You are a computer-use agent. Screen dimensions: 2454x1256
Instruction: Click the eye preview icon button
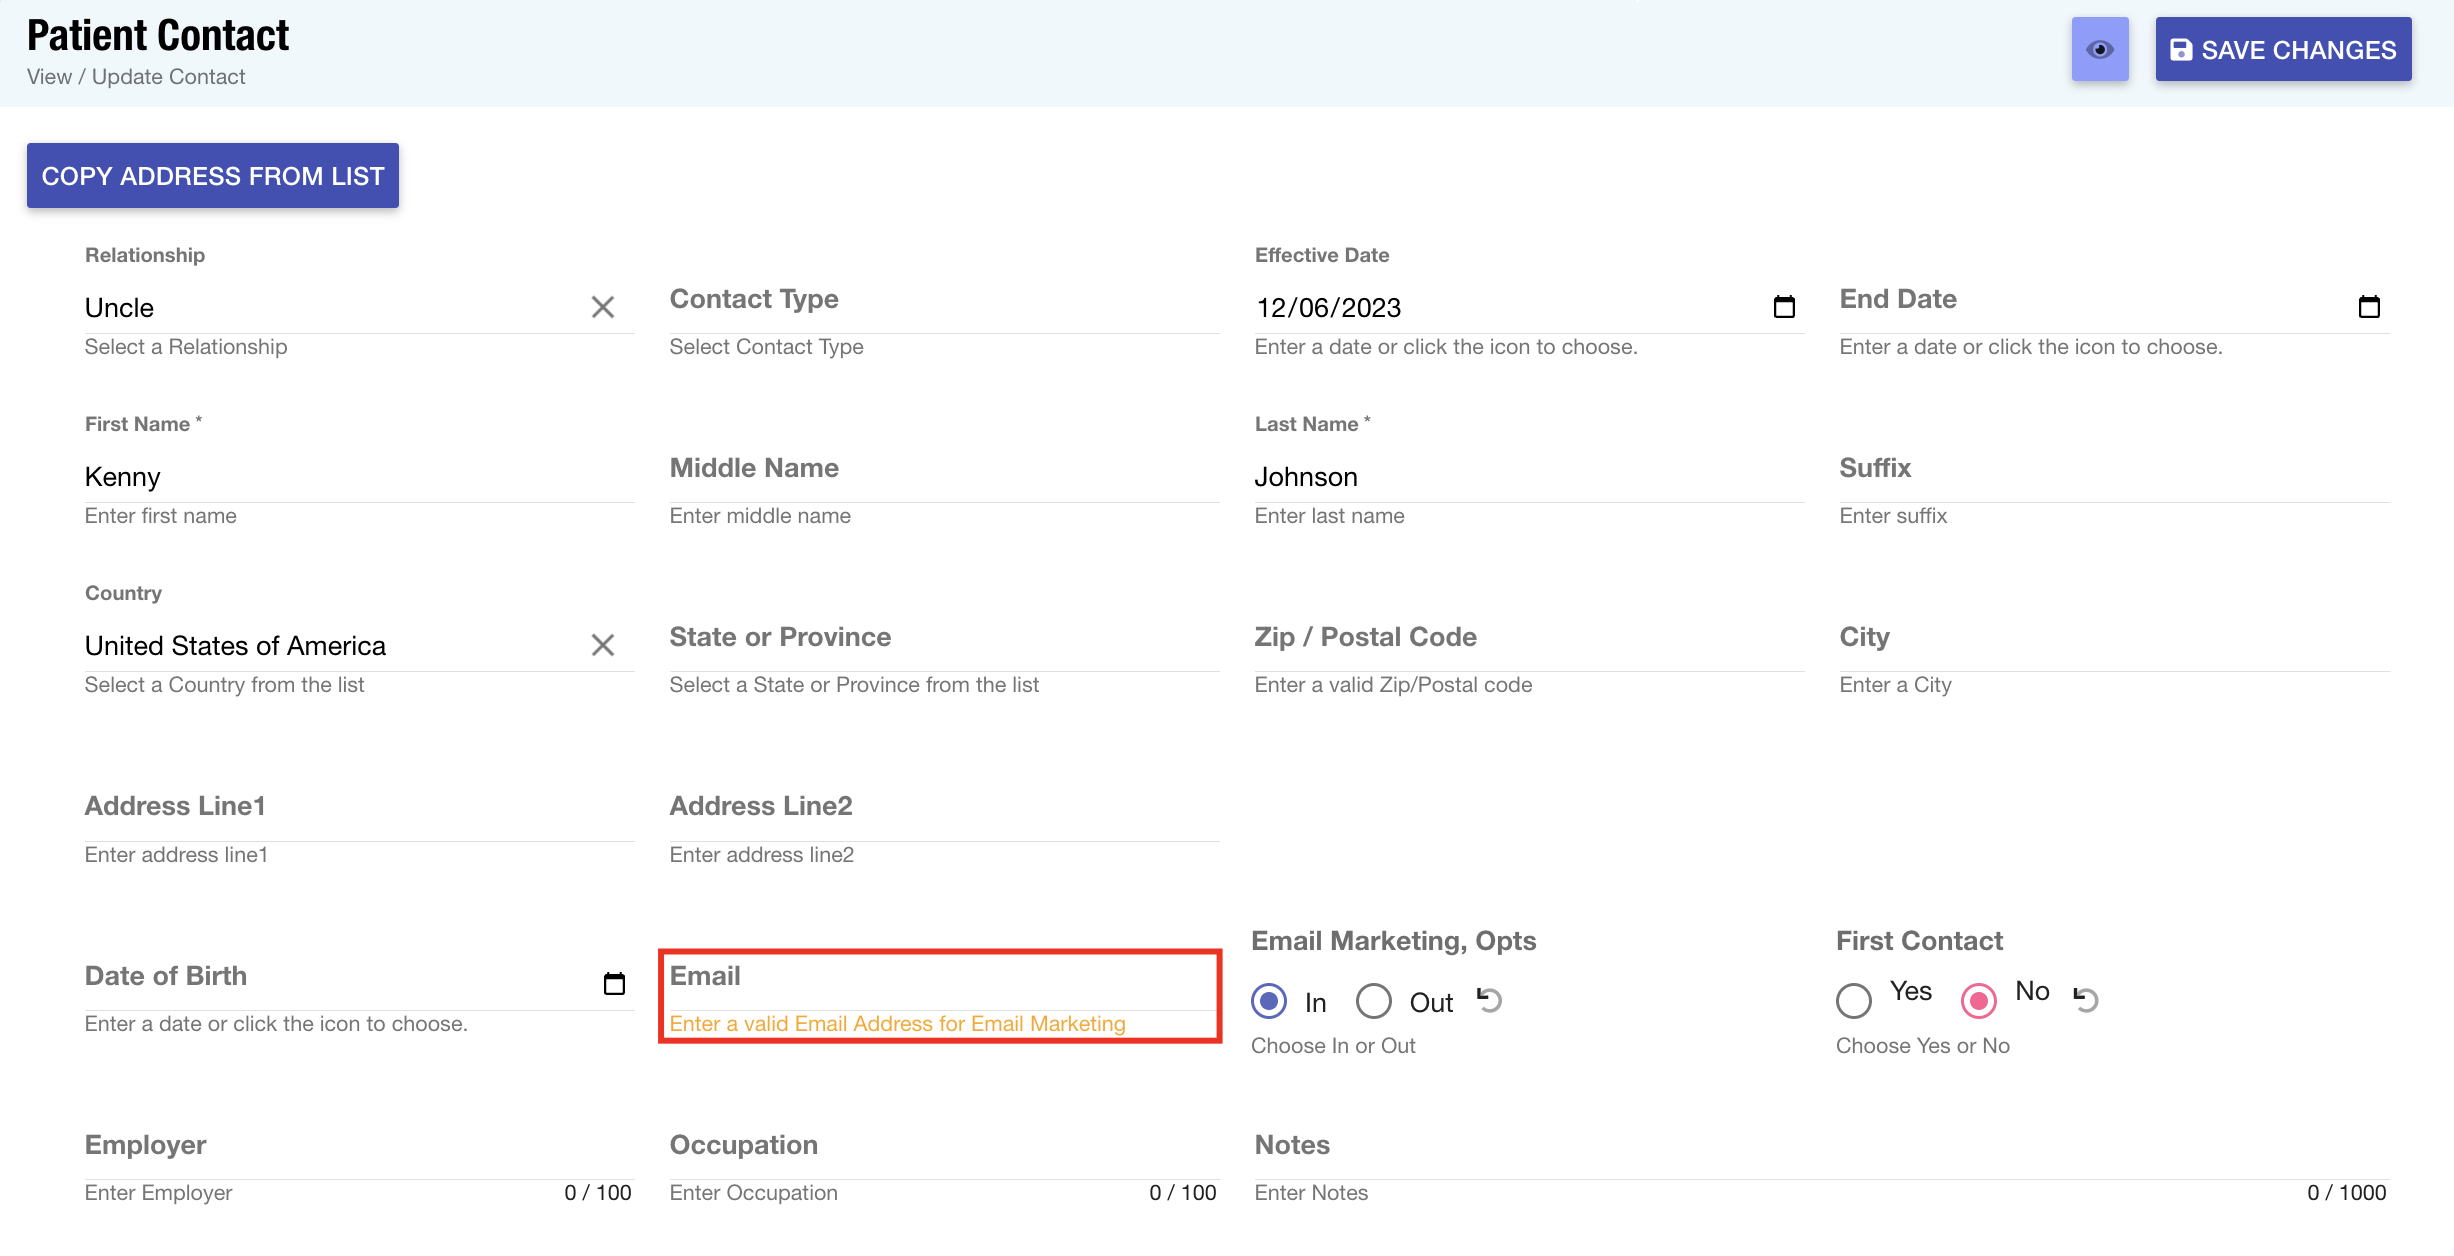coord(2099,49)
